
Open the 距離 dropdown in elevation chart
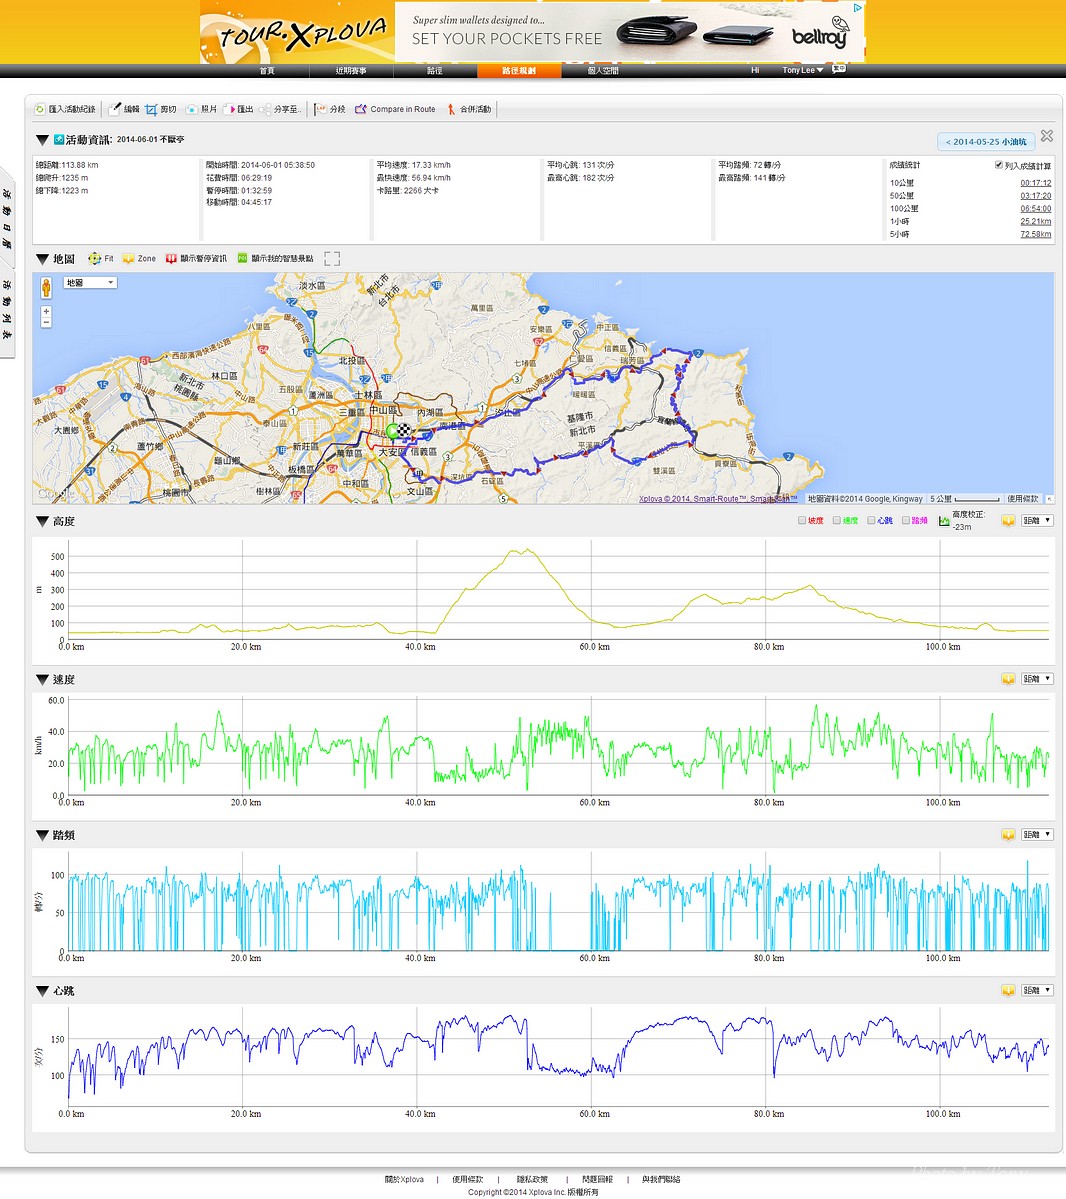1036,521
